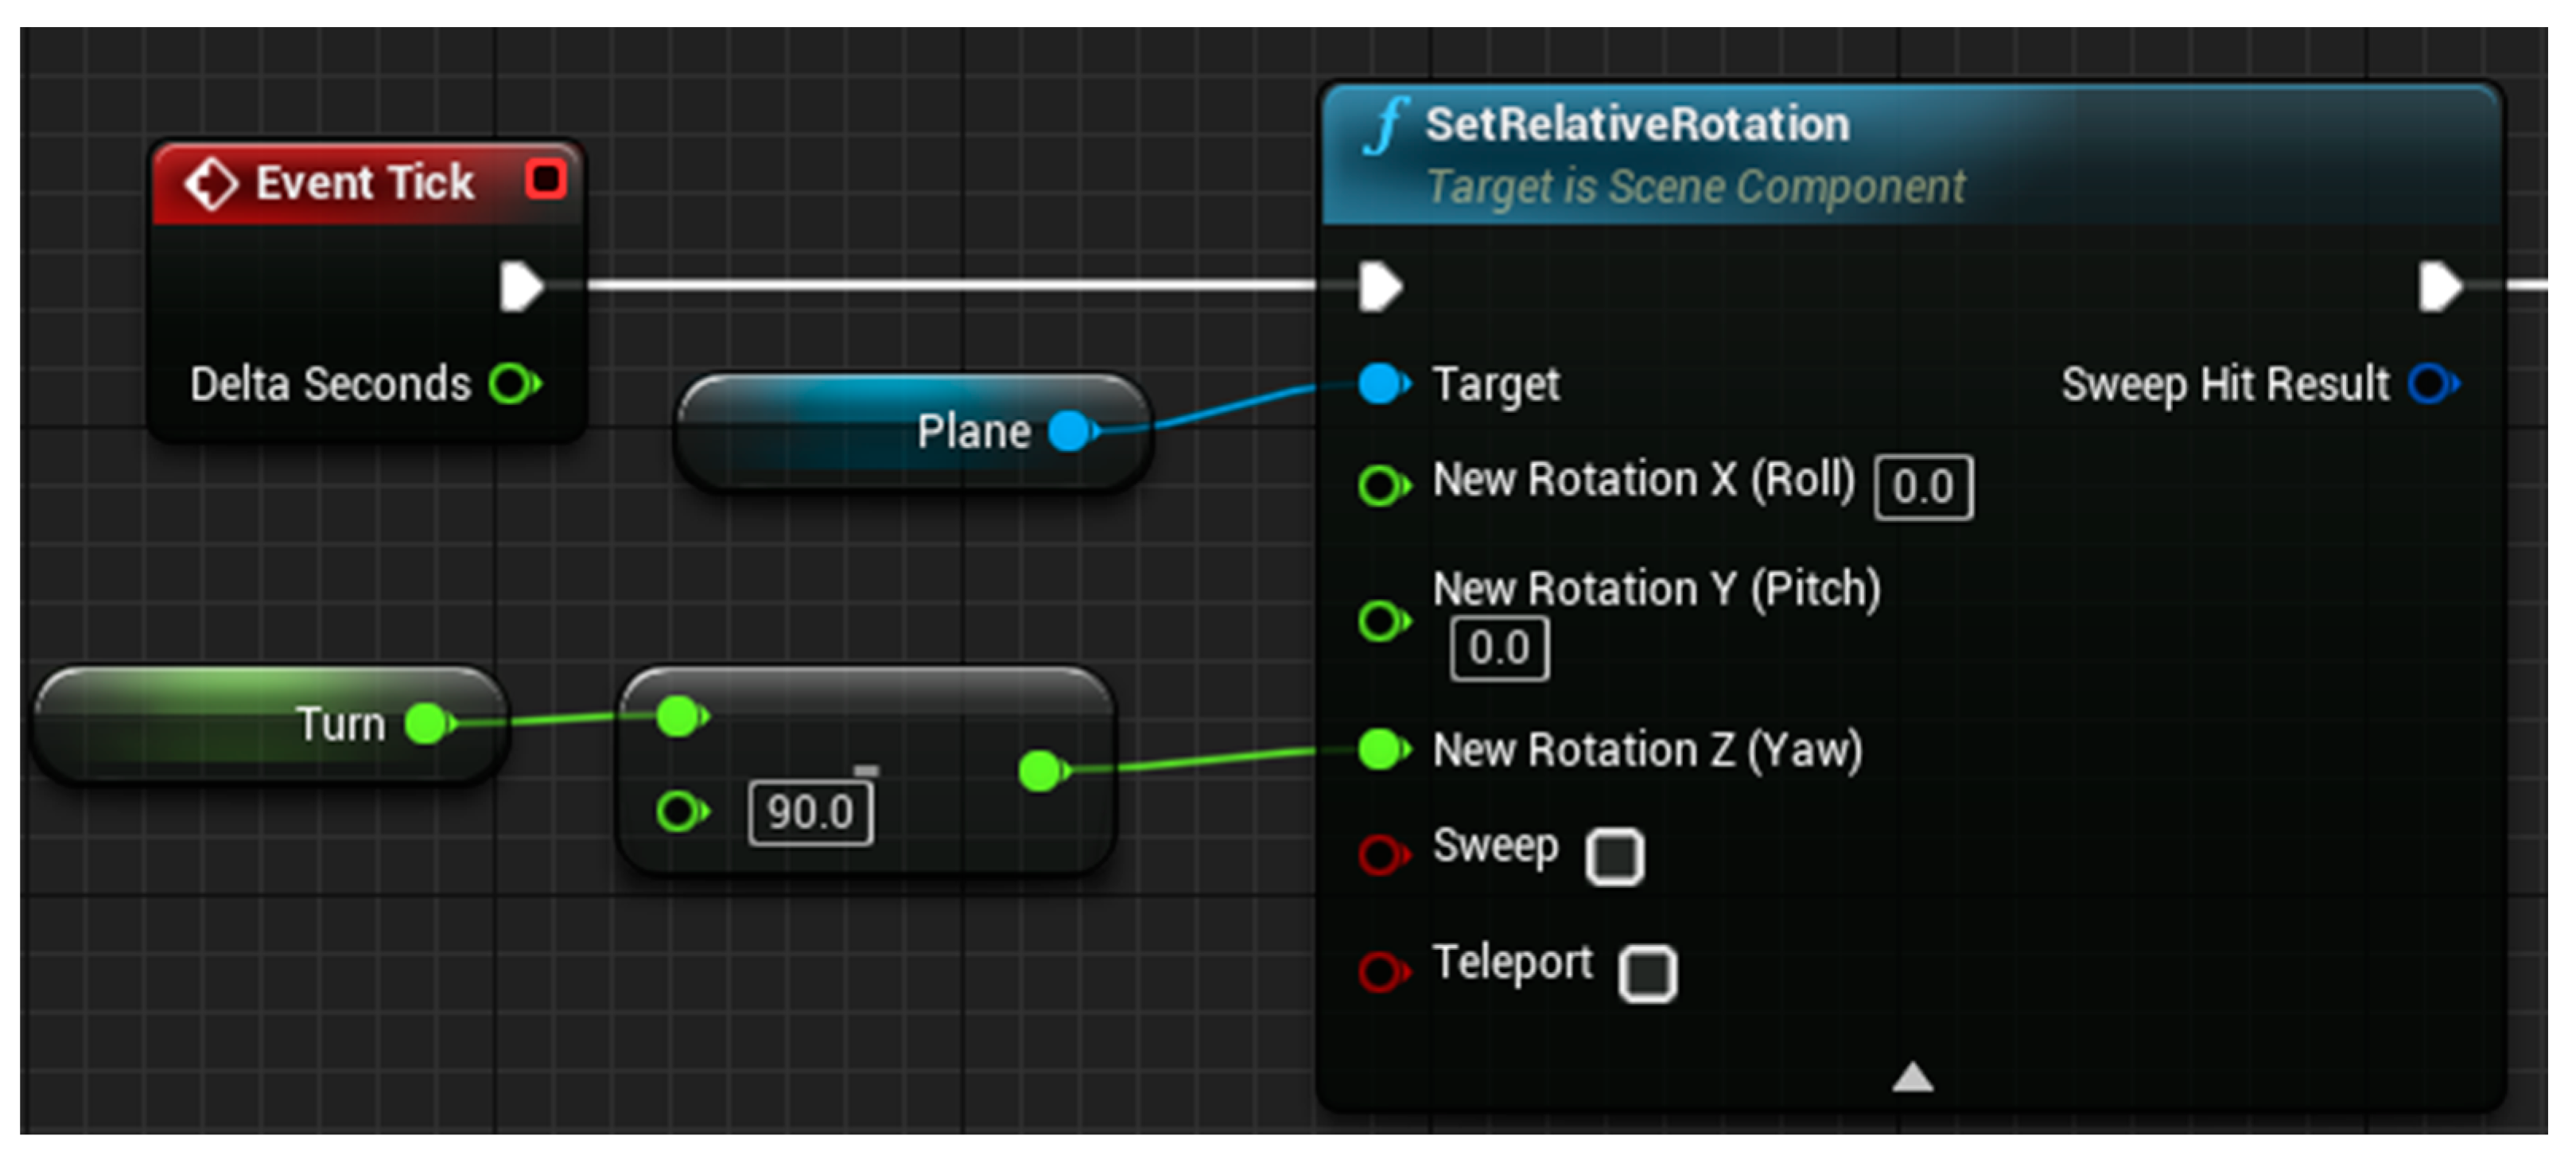2576x1163 pixels.
Task: Click the 90.0 value input field
Action: point(810,812)
